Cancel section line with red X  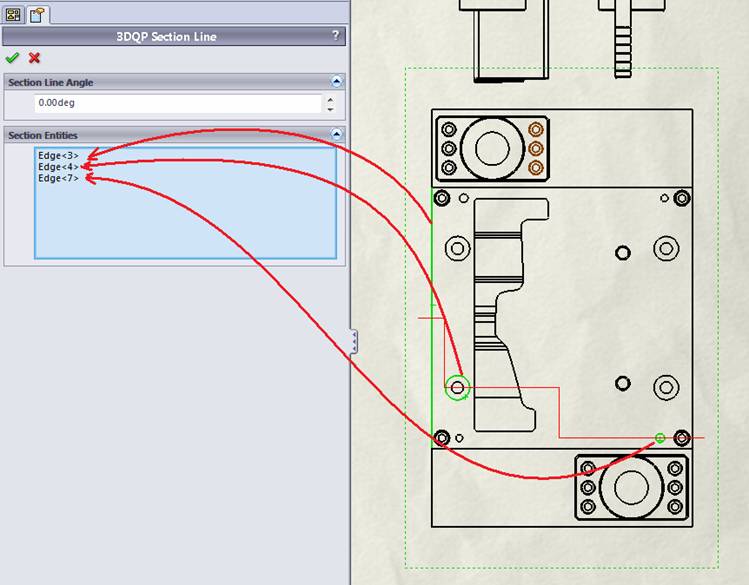[35, 58]
